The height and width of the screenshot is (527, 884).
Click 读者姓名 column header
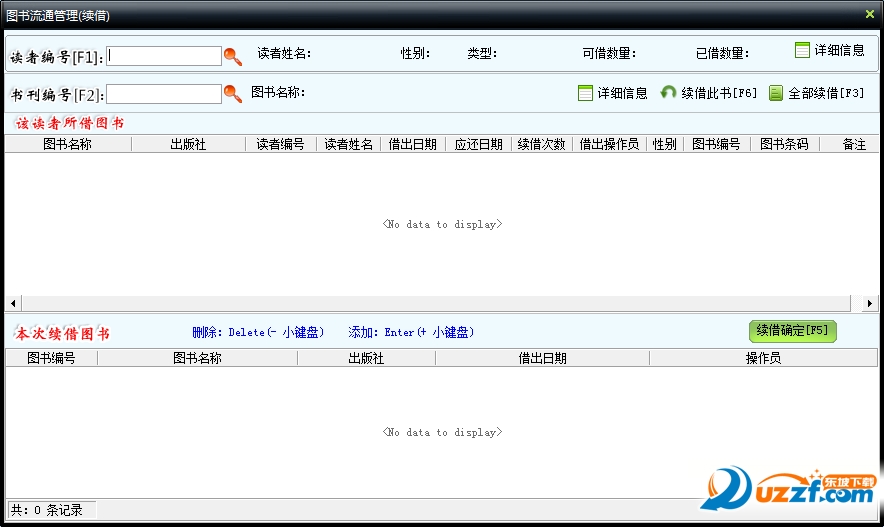pos(348,144)
